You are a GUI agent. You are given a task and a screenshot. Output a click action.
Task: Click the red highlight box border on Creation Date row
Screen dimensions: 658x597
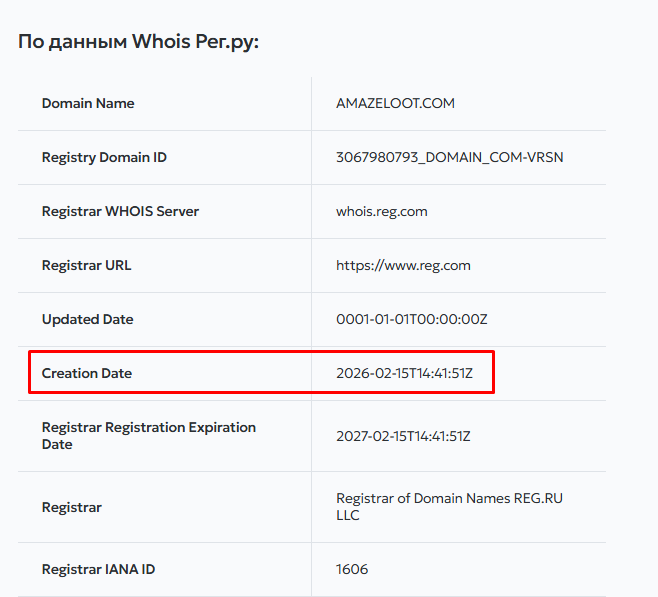point(261,352)
